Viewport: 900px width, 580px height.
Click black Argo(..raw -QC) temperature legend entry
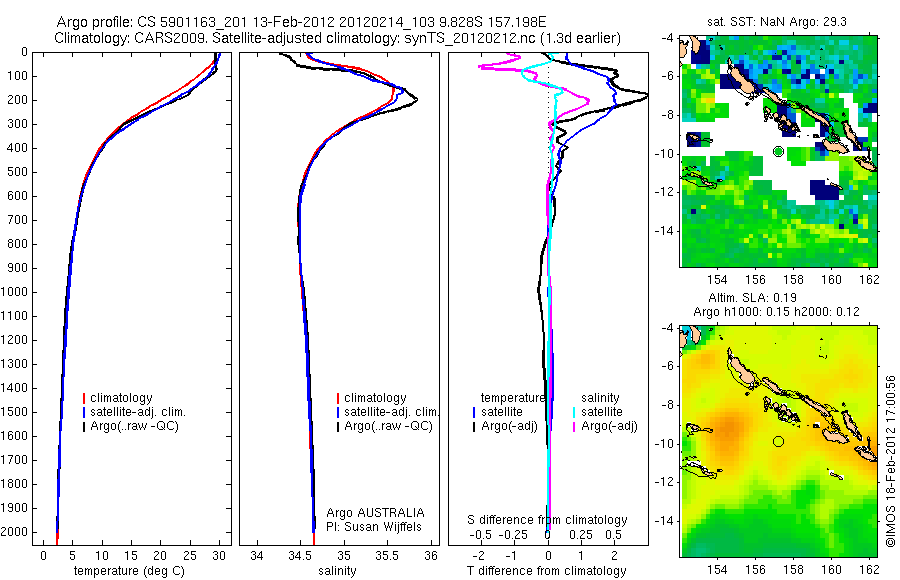[131, 426]
